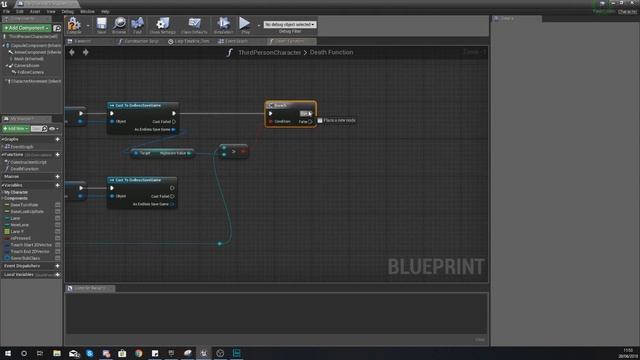Image resolution: width=640 pixels, height=360 pixels.
Task: Open the Window menu
Action: (87, 11)
